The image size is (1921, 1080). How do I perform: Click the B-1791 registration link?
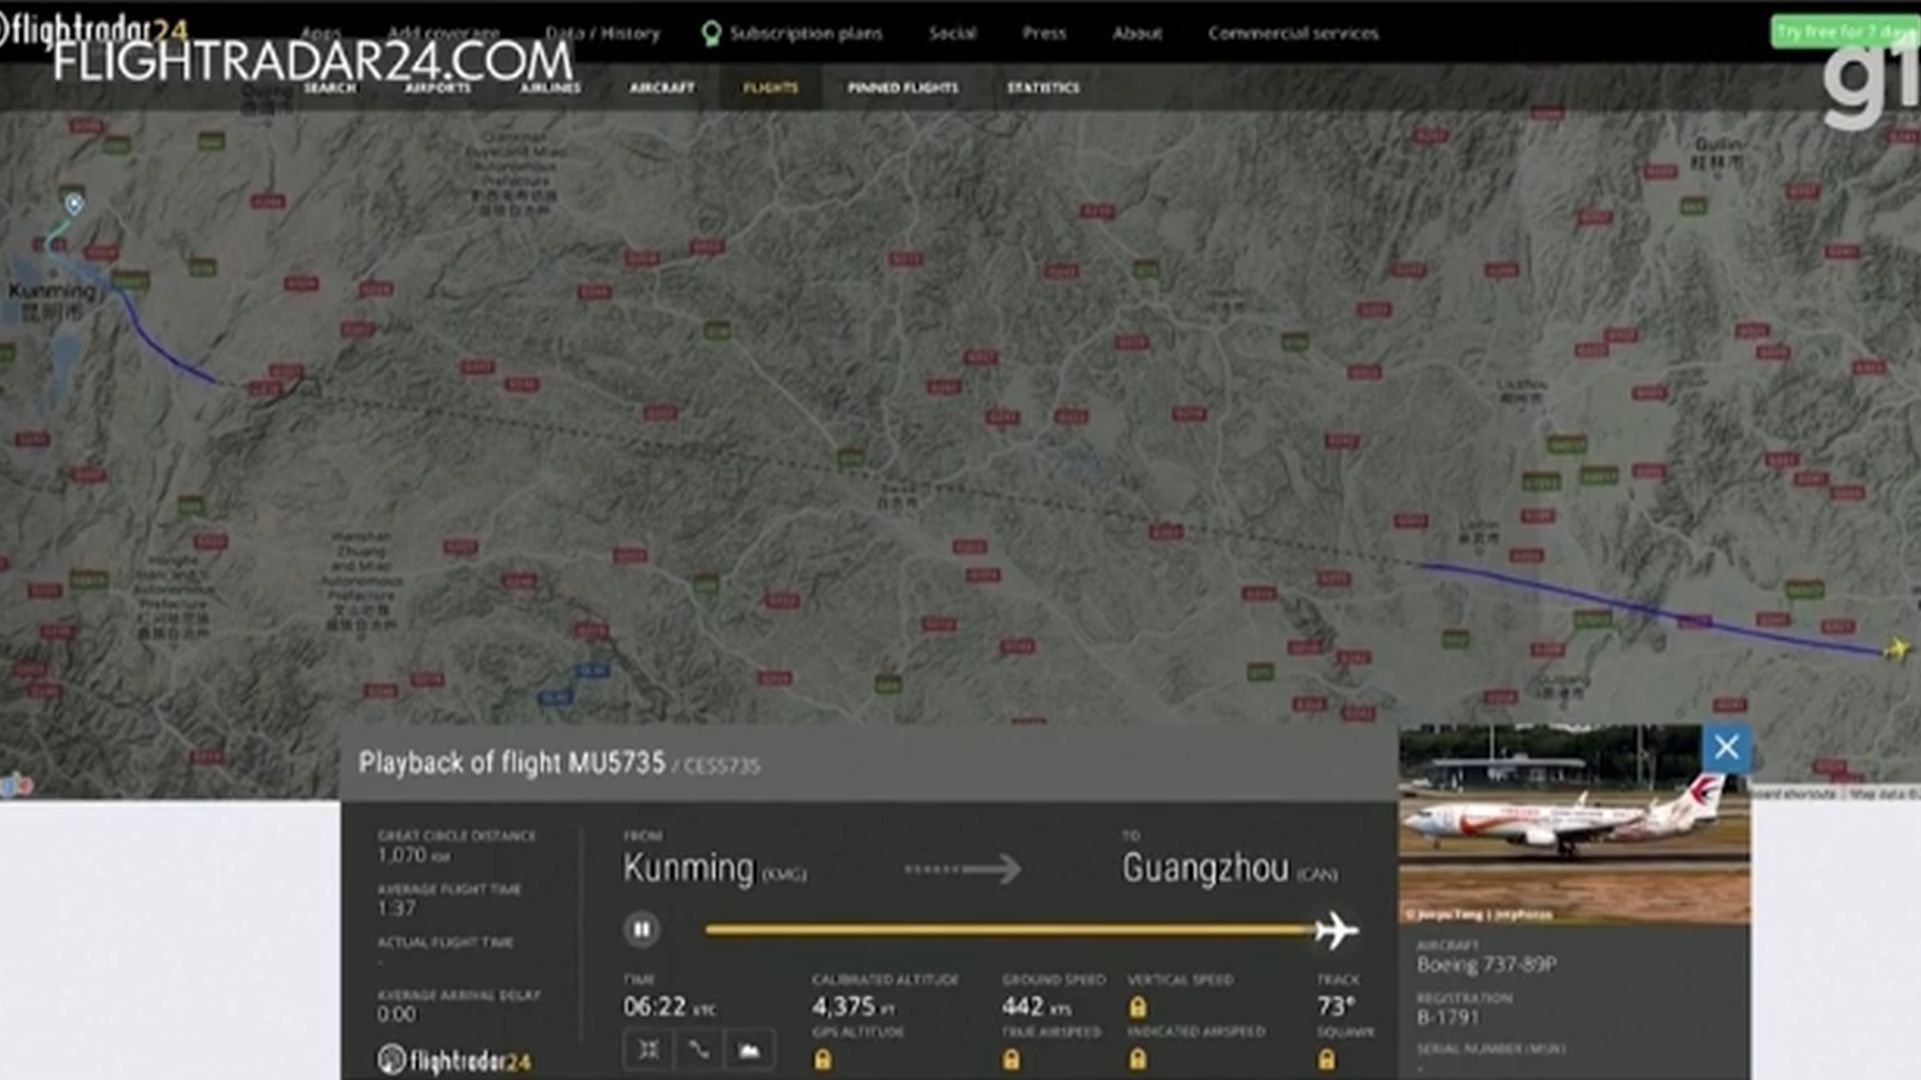[1447, 1017]
